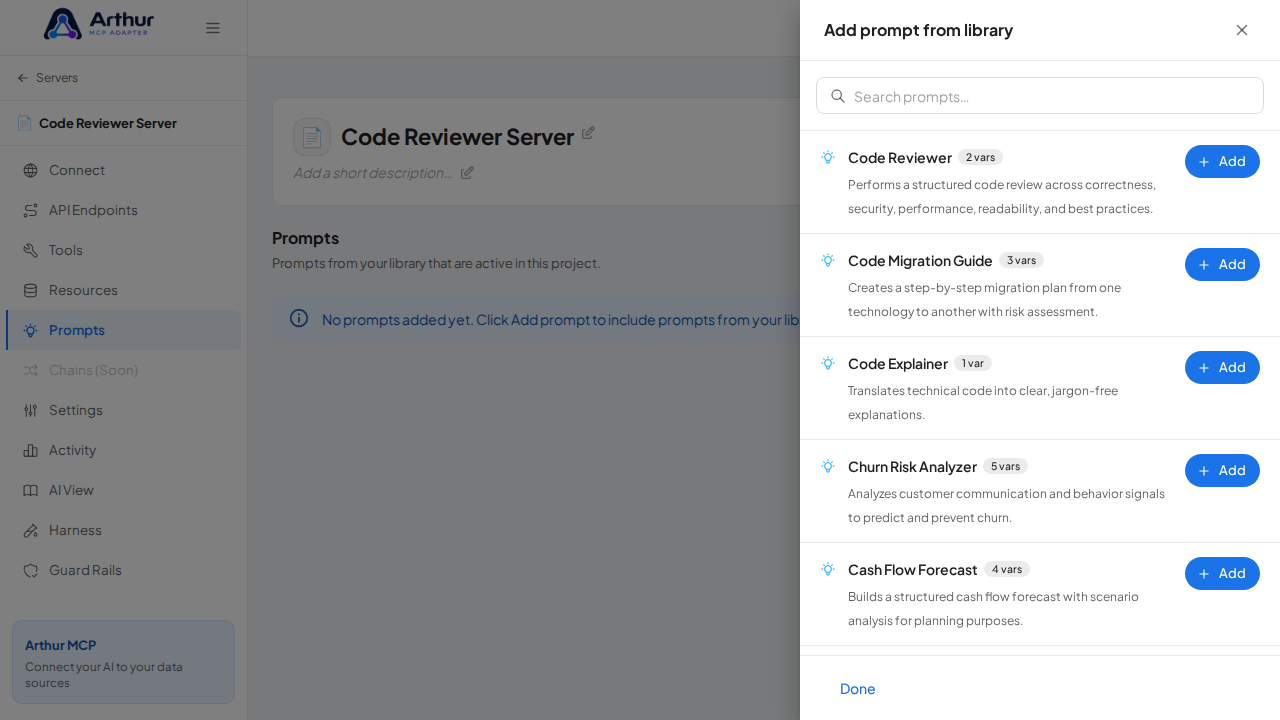The image size is (1280, 720).
Task: Close the Add prompt from library panel
Action: coord(1242,30)
